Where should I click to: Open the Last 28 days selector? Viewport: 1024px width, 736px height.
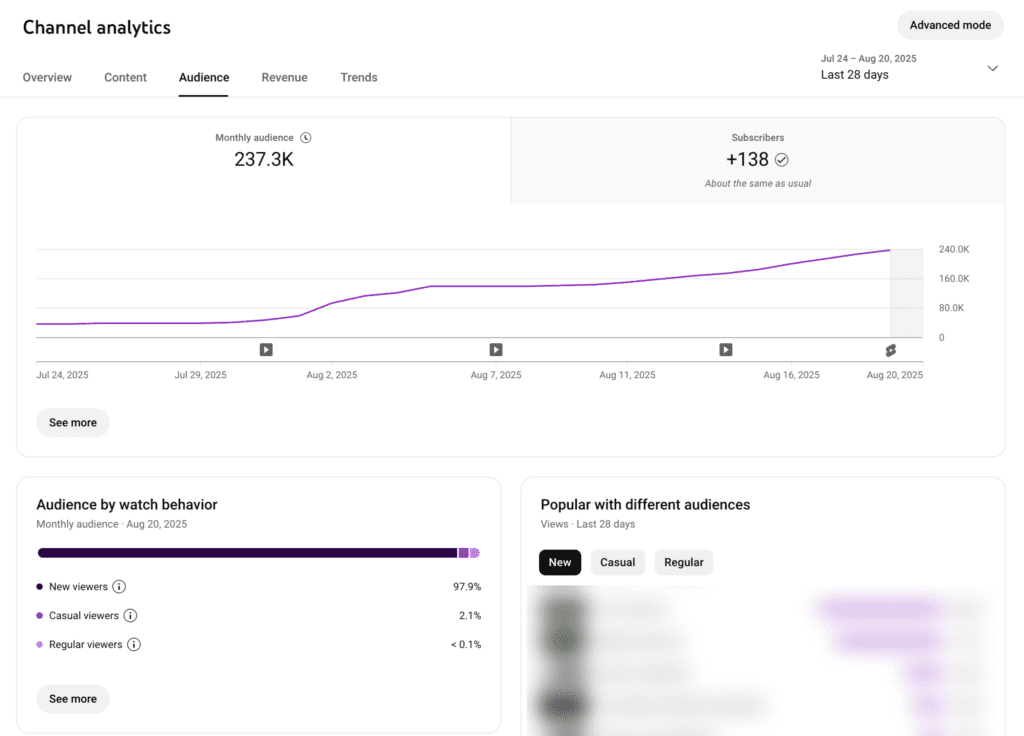pyautogui.click(x=910, y=67)
